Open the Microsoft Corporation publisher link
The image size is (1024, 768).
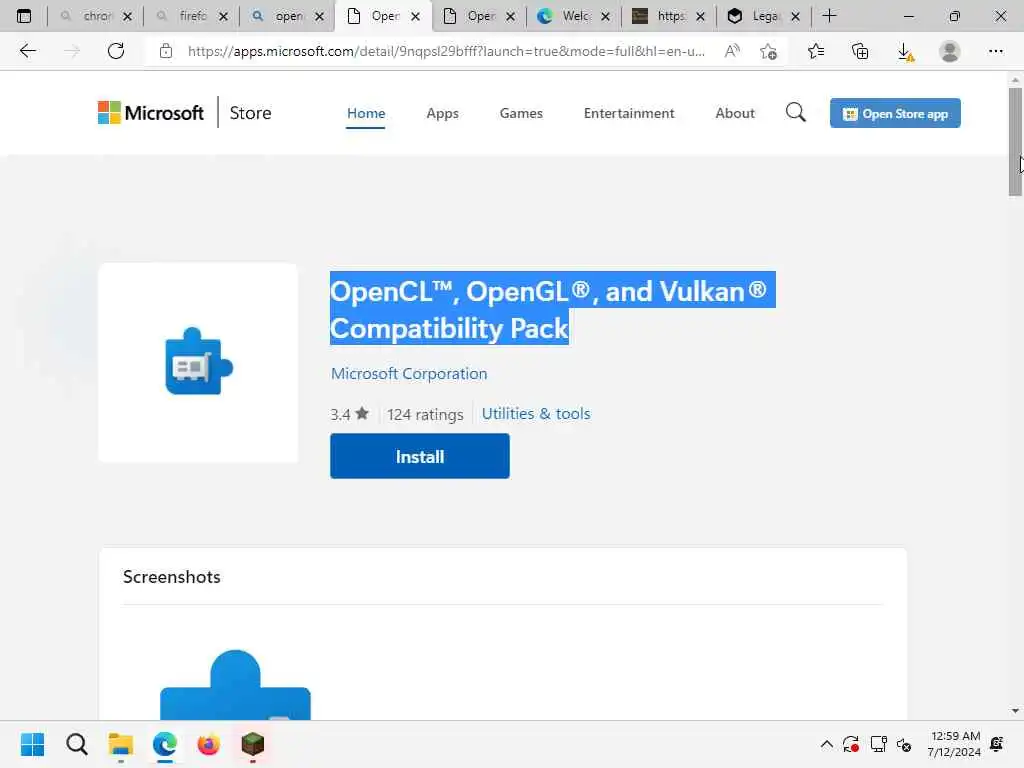[x=409, y=374]
